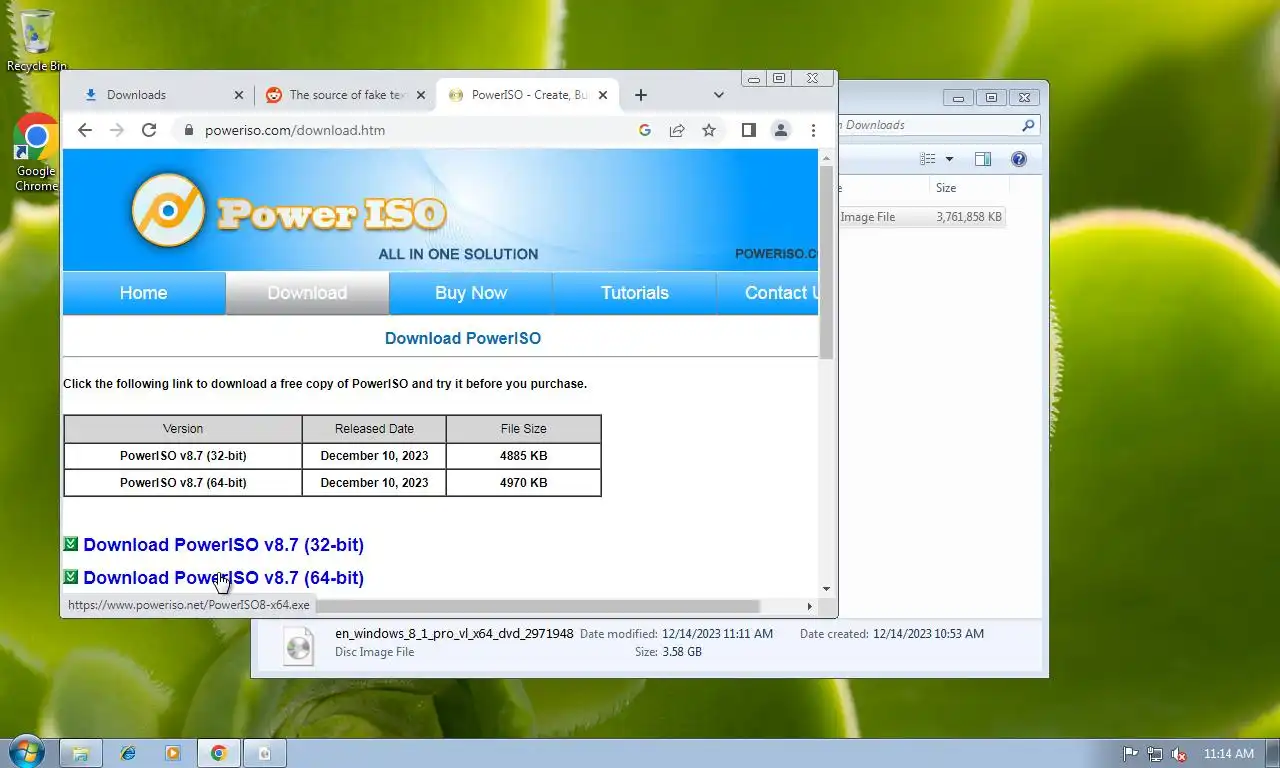
Task: Click the vertical scrollbar up arrow in Chrome
Action: [826, 158]
